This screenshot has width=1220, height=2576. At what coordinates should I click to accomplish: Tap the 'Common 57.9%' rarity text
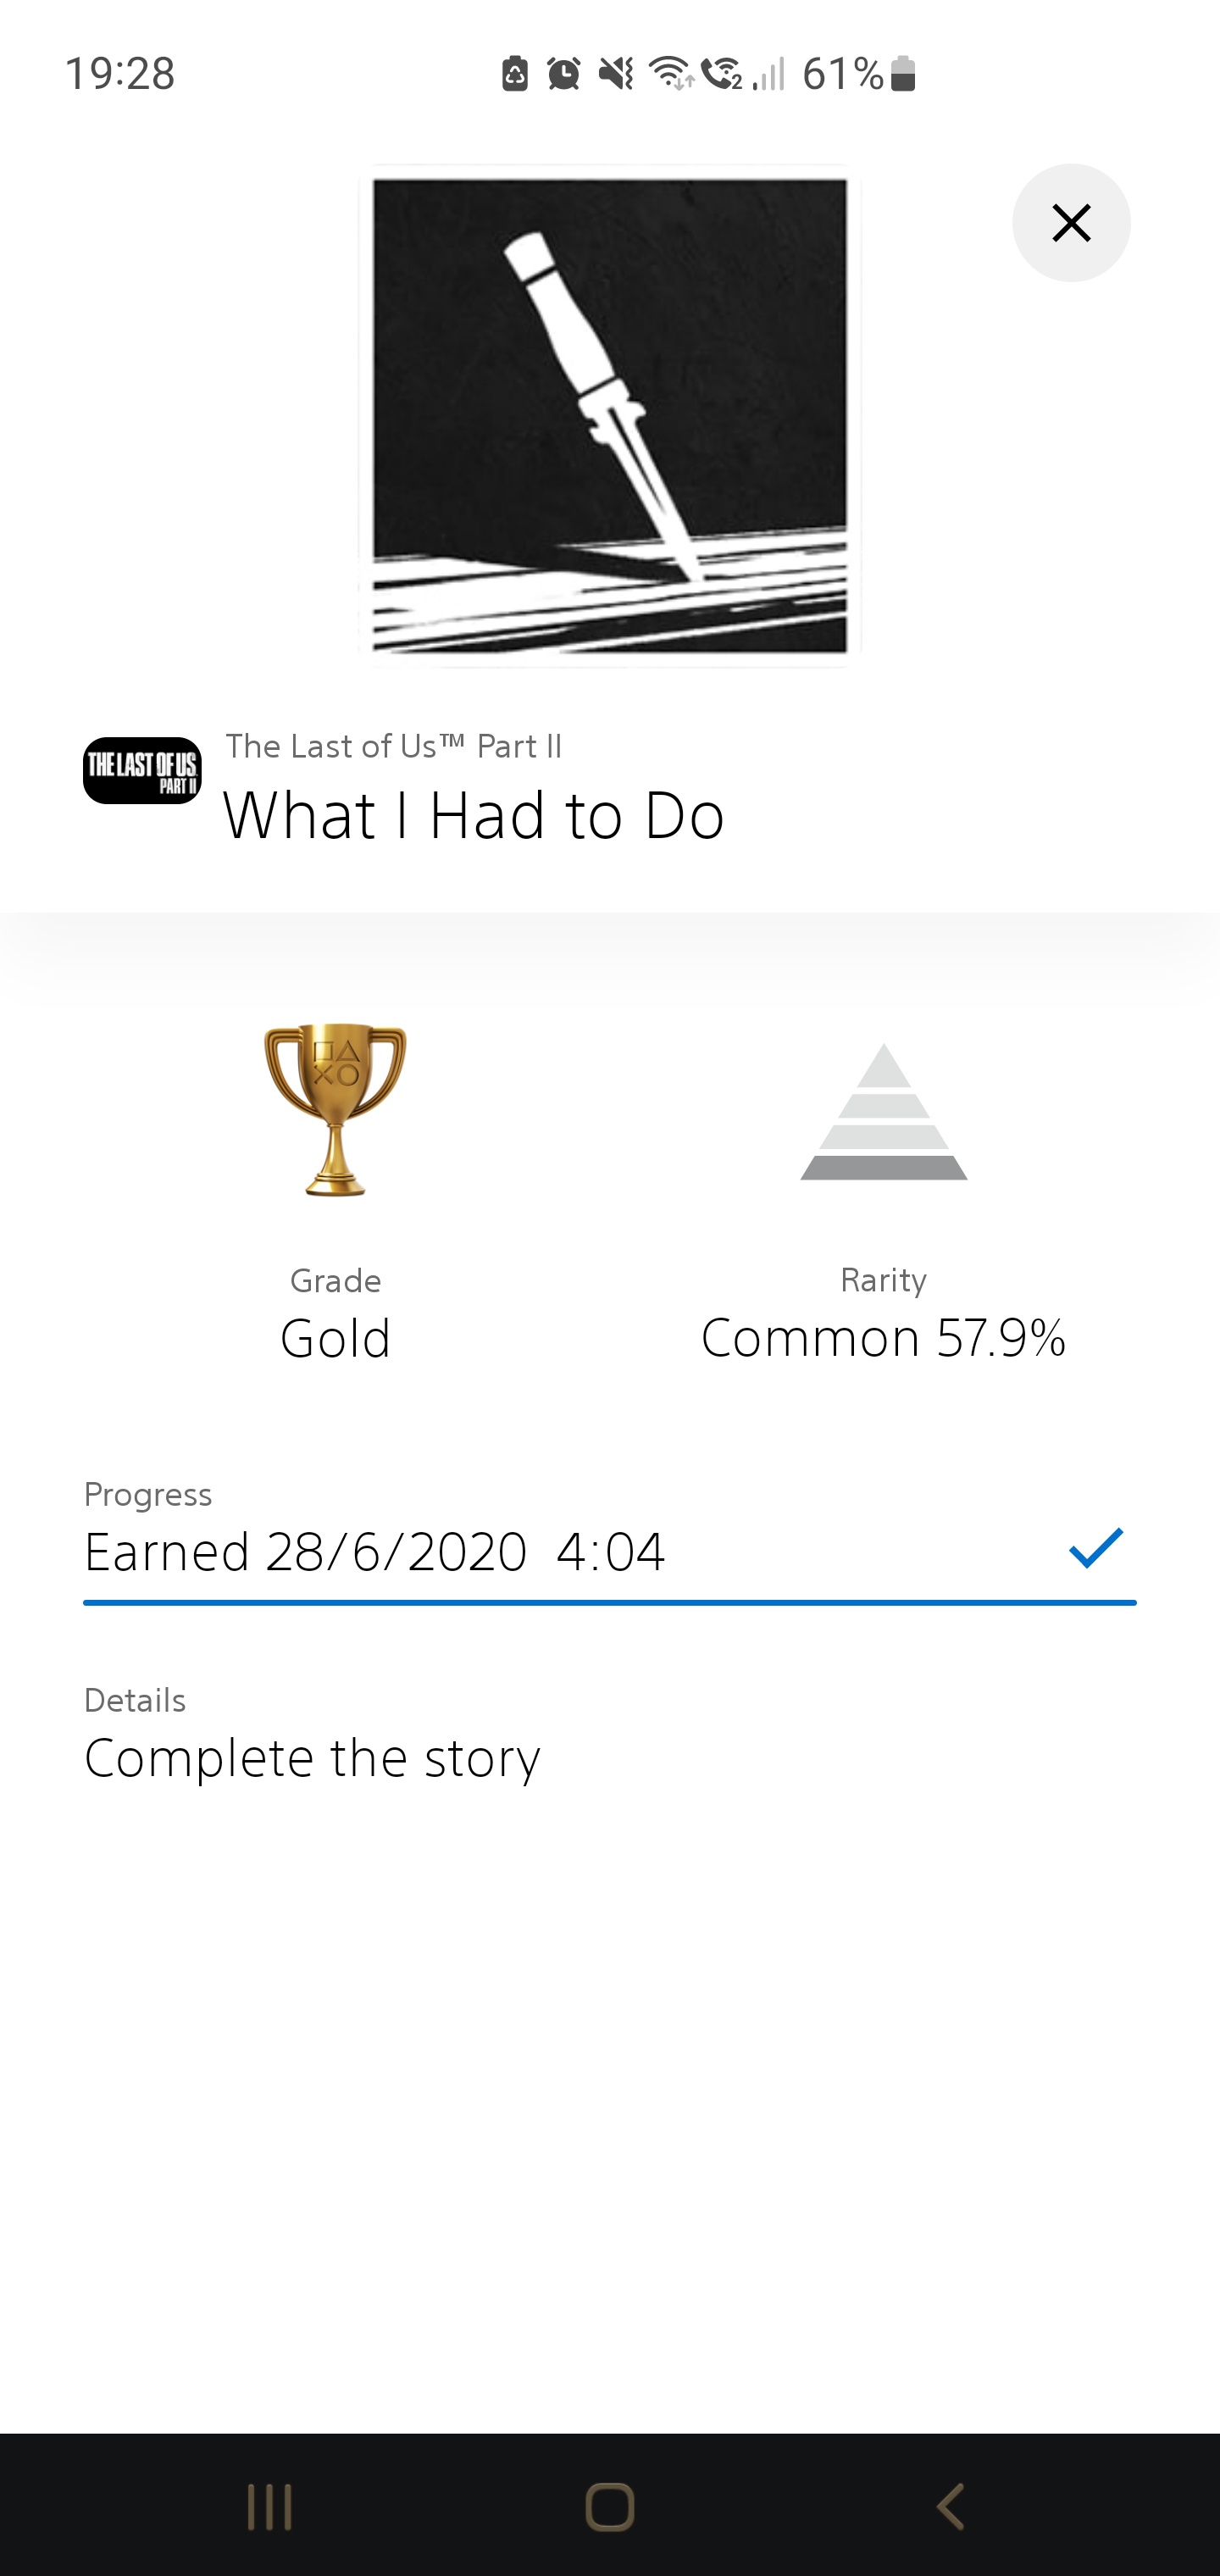884,1338
